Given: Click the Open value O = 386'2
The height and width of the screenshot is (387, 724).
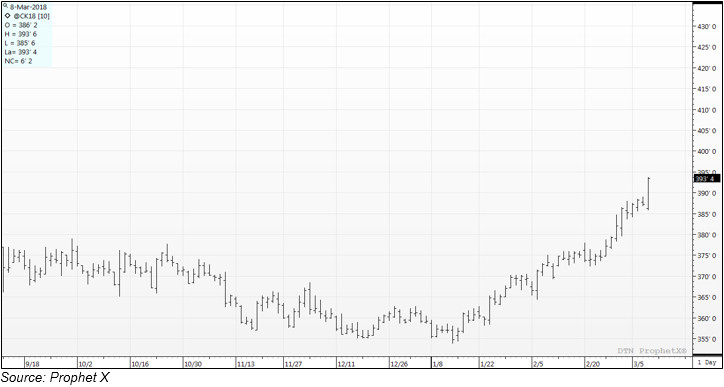Looking at the screenshot, I should [22, 25].
